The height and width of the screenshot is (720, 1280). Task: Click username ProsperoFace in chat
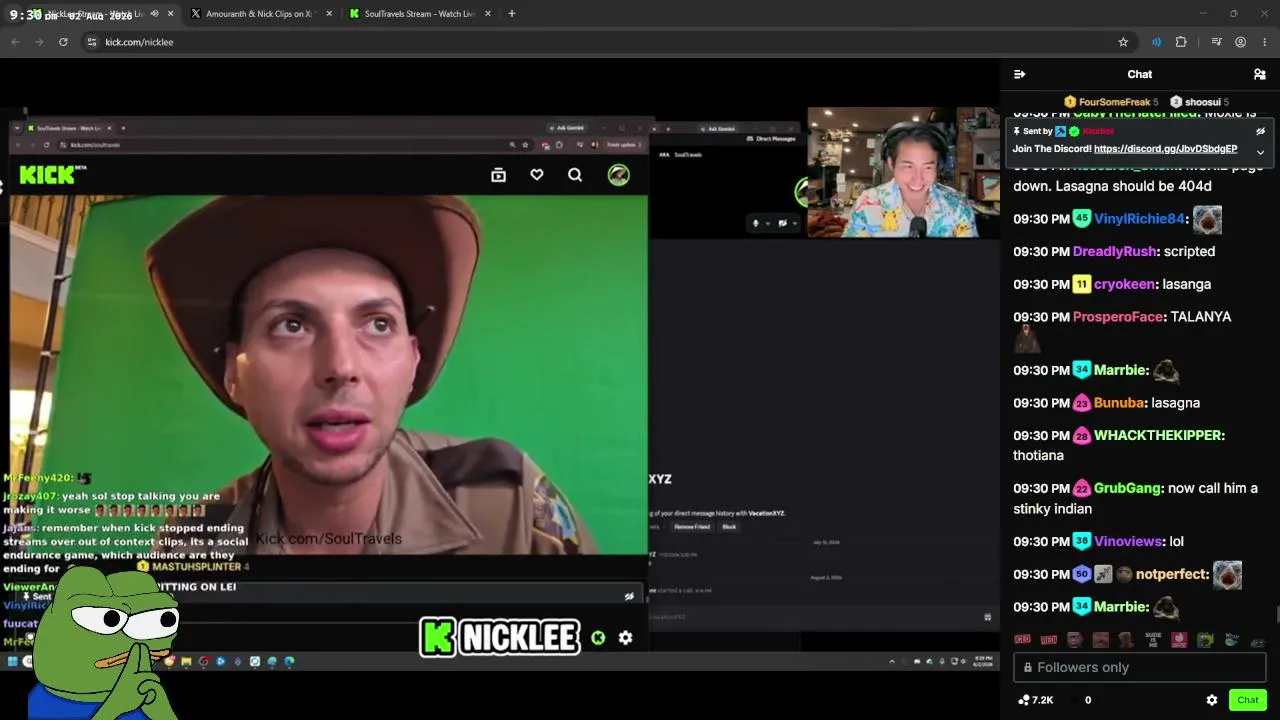[x=1118, y=317]
